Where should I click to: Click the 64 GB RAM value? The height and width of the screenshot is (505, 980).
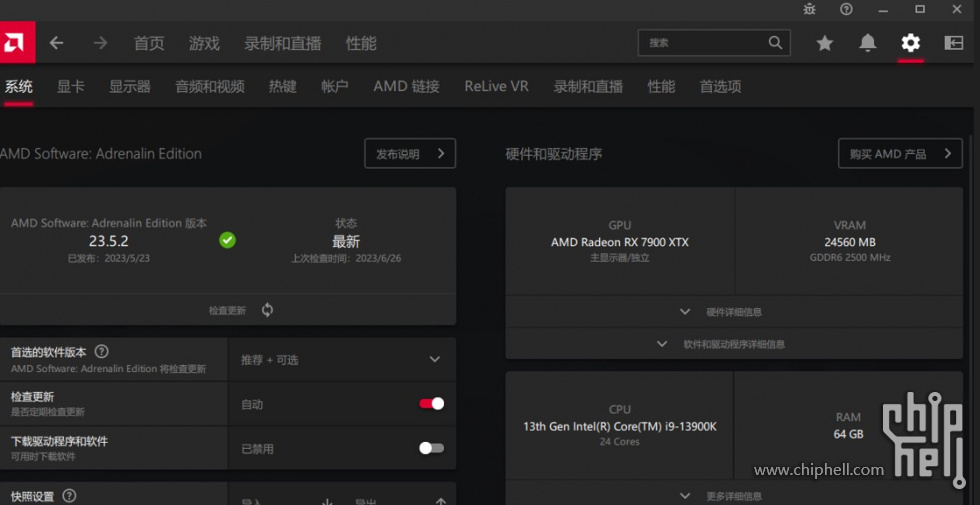[x=848, y=434]
